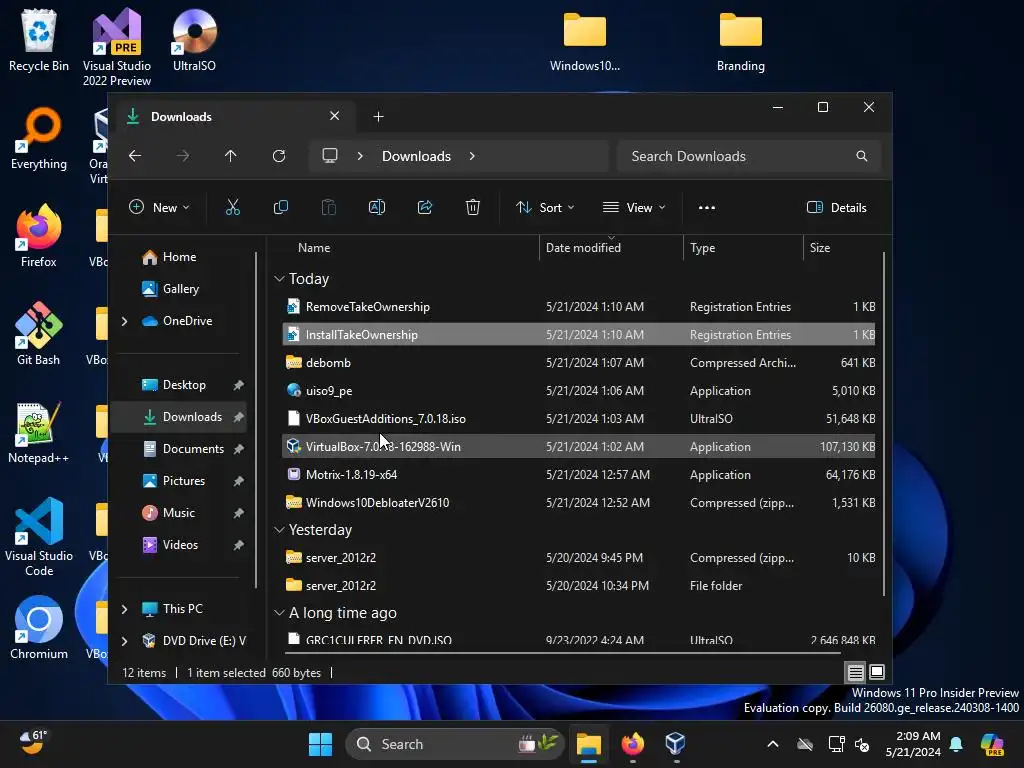This screenshot has width=1024, height=768.
Task: Open the New dropdown menu
Action: pos(159,208)
